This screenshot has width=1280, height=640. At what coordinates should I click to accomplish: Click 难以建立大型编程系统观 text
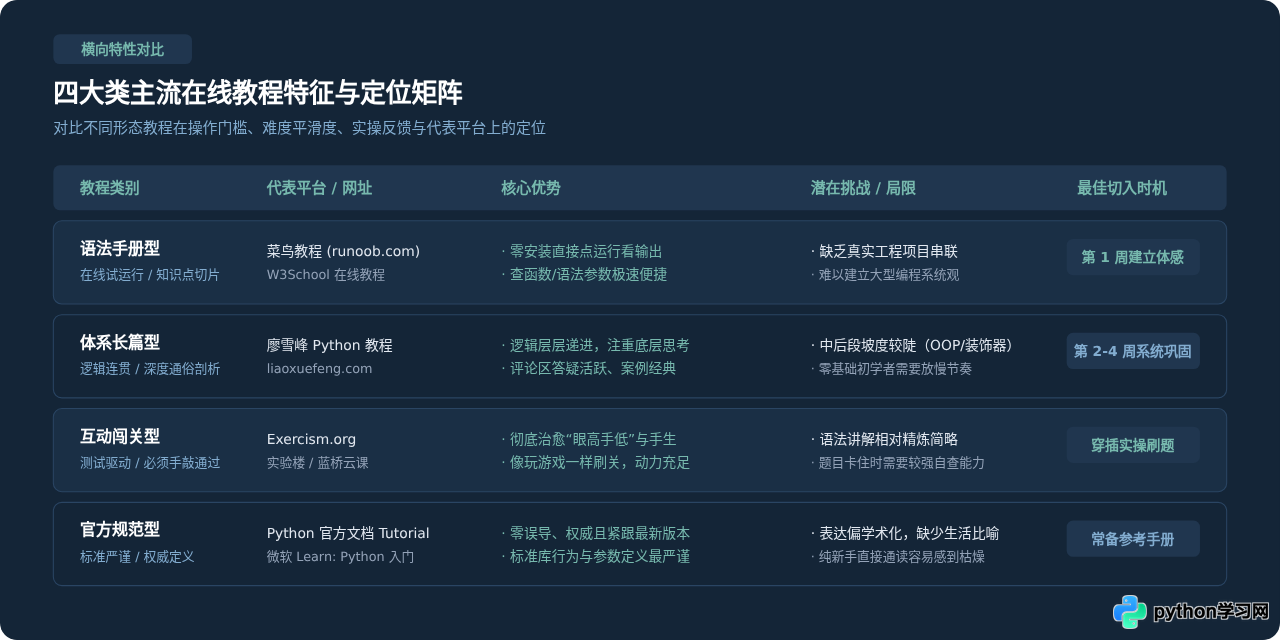885,274
